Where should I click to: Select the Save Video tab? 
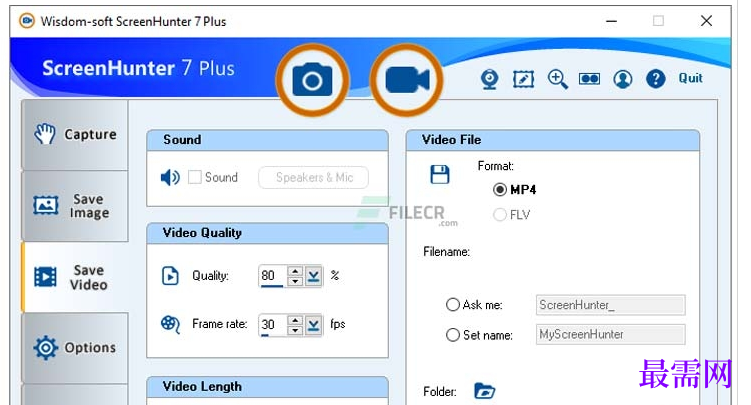(75, 277)
